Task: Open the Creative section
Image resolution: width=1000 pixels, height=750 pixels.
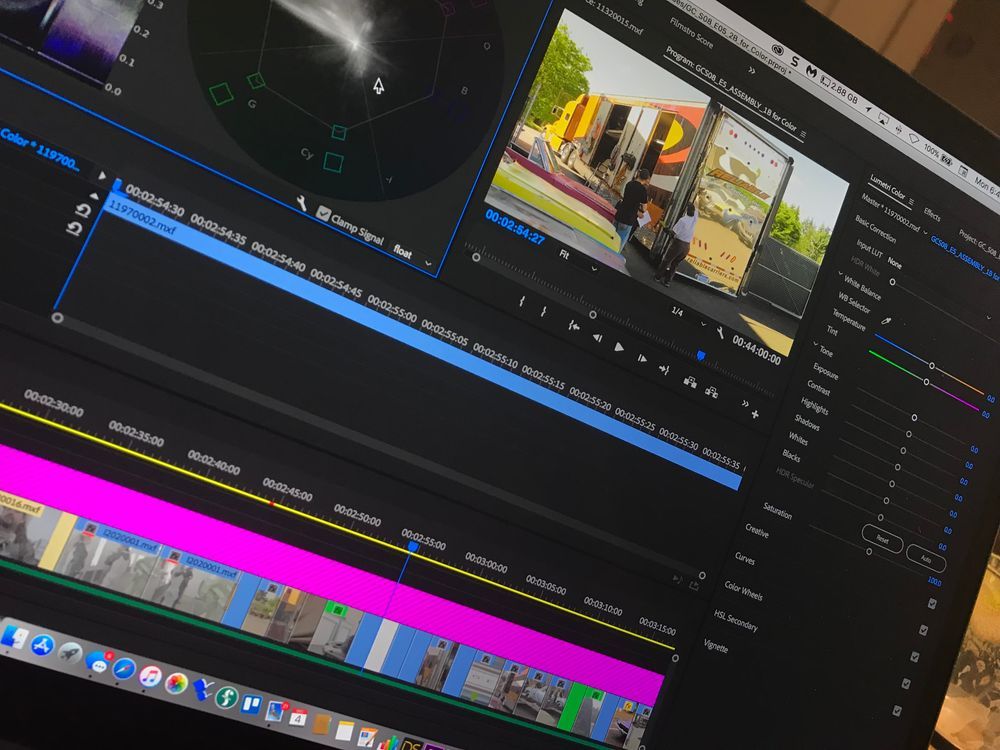Action: (x=757, y=531)
